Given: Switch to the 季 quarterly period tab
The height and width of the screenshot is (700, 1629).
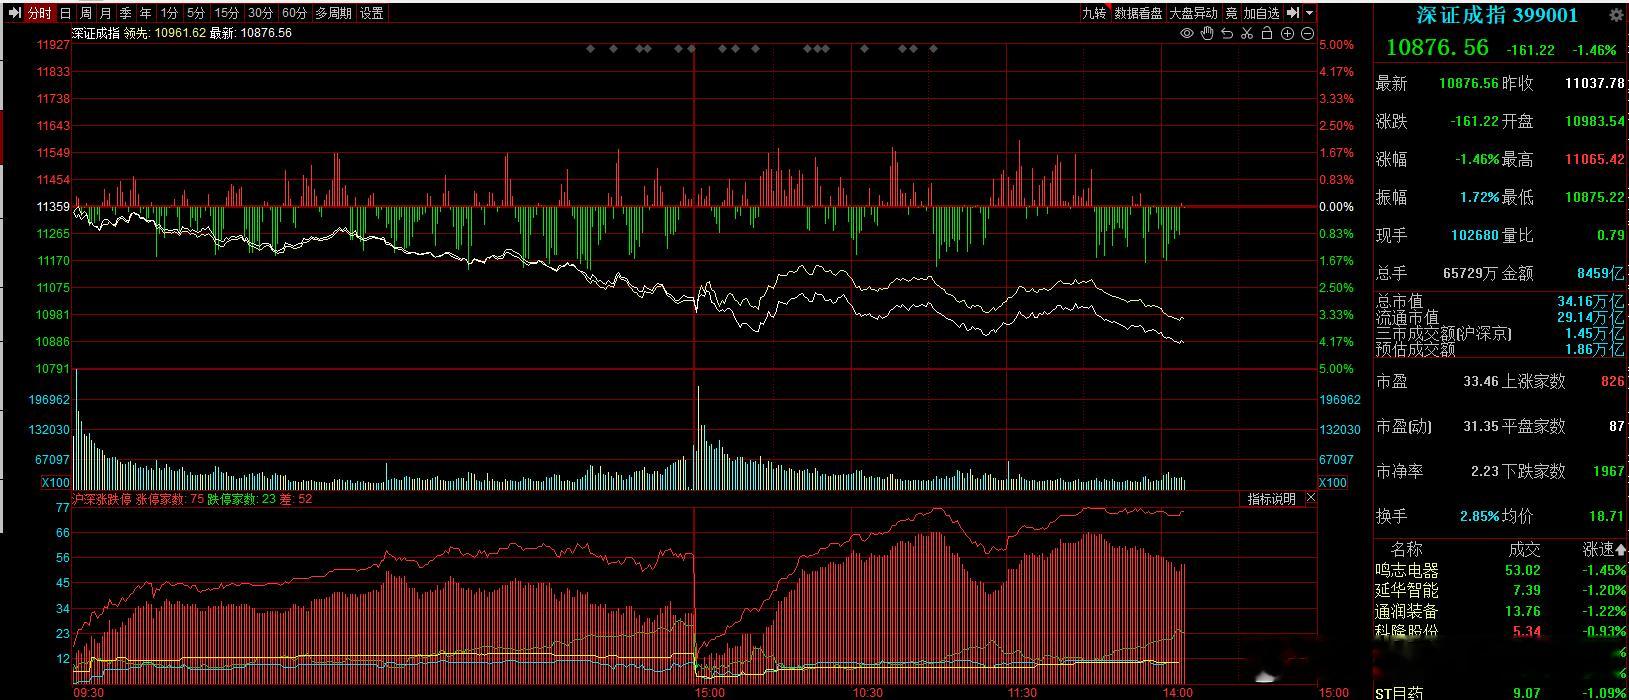Looking at the screenshot, I should point(125,13).
